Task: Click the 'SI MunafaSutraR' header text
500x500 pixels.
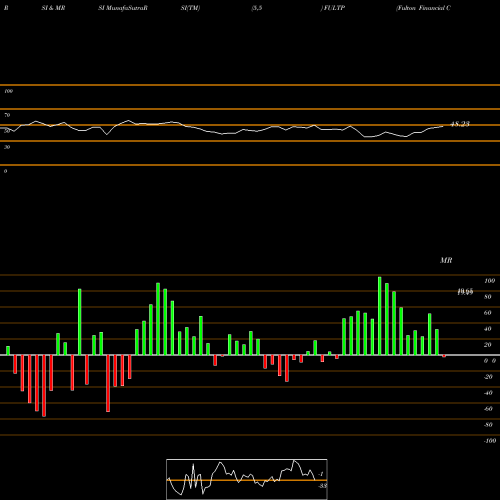Action: [123, 8]
